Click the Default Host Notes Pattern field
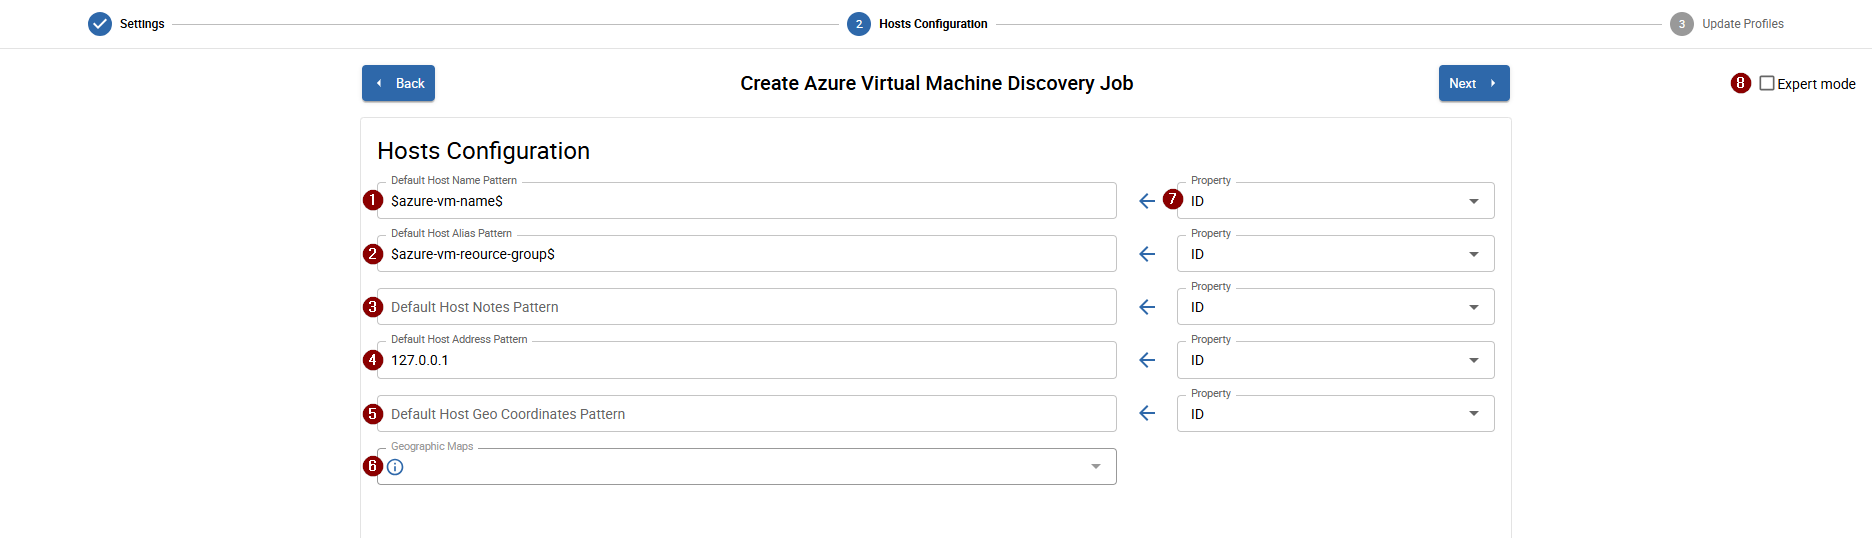1872x538 pixels. pyautogui.click(x=746, y=306)
